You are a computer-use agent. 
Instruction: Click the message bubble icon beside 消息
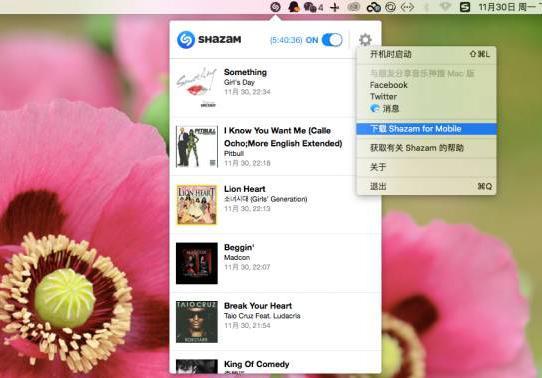375,108
